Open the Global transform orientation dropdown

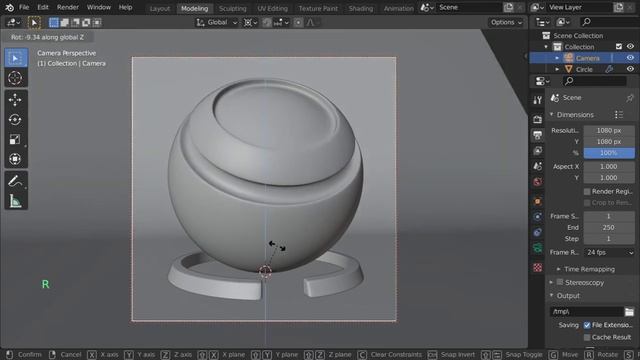(x=217, y=22)
